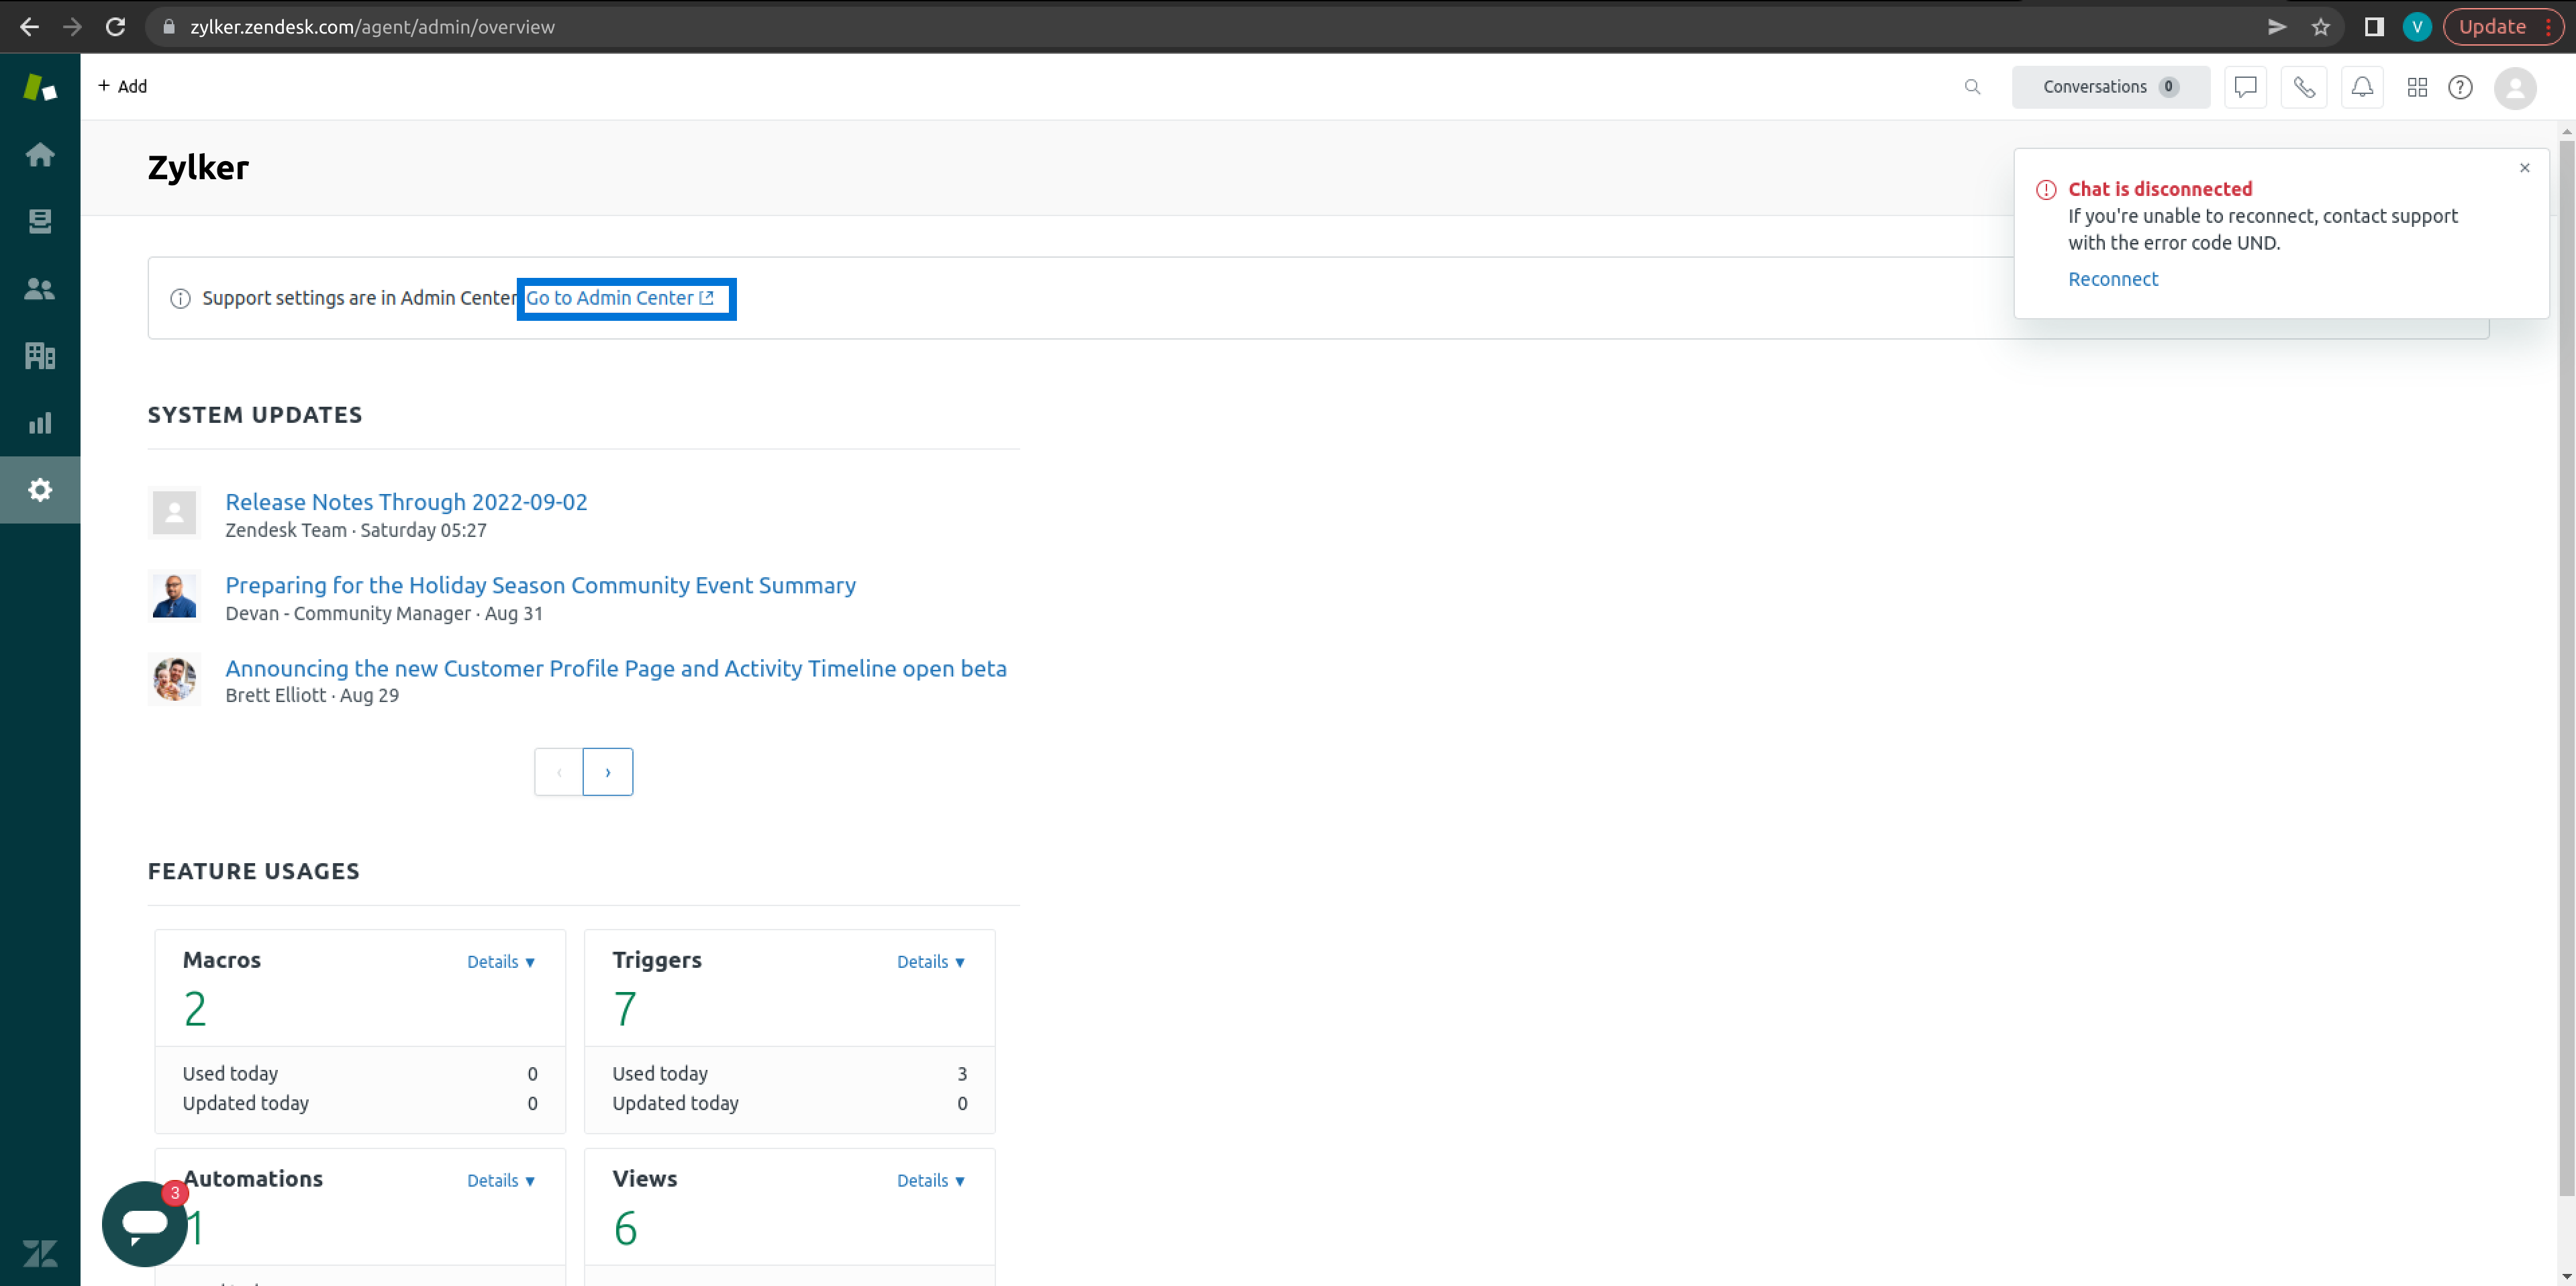Open the Organizations icon in the sidebar
Image resolution: width=2576 pixels, height=1286 pixels.
pos(40,355)
